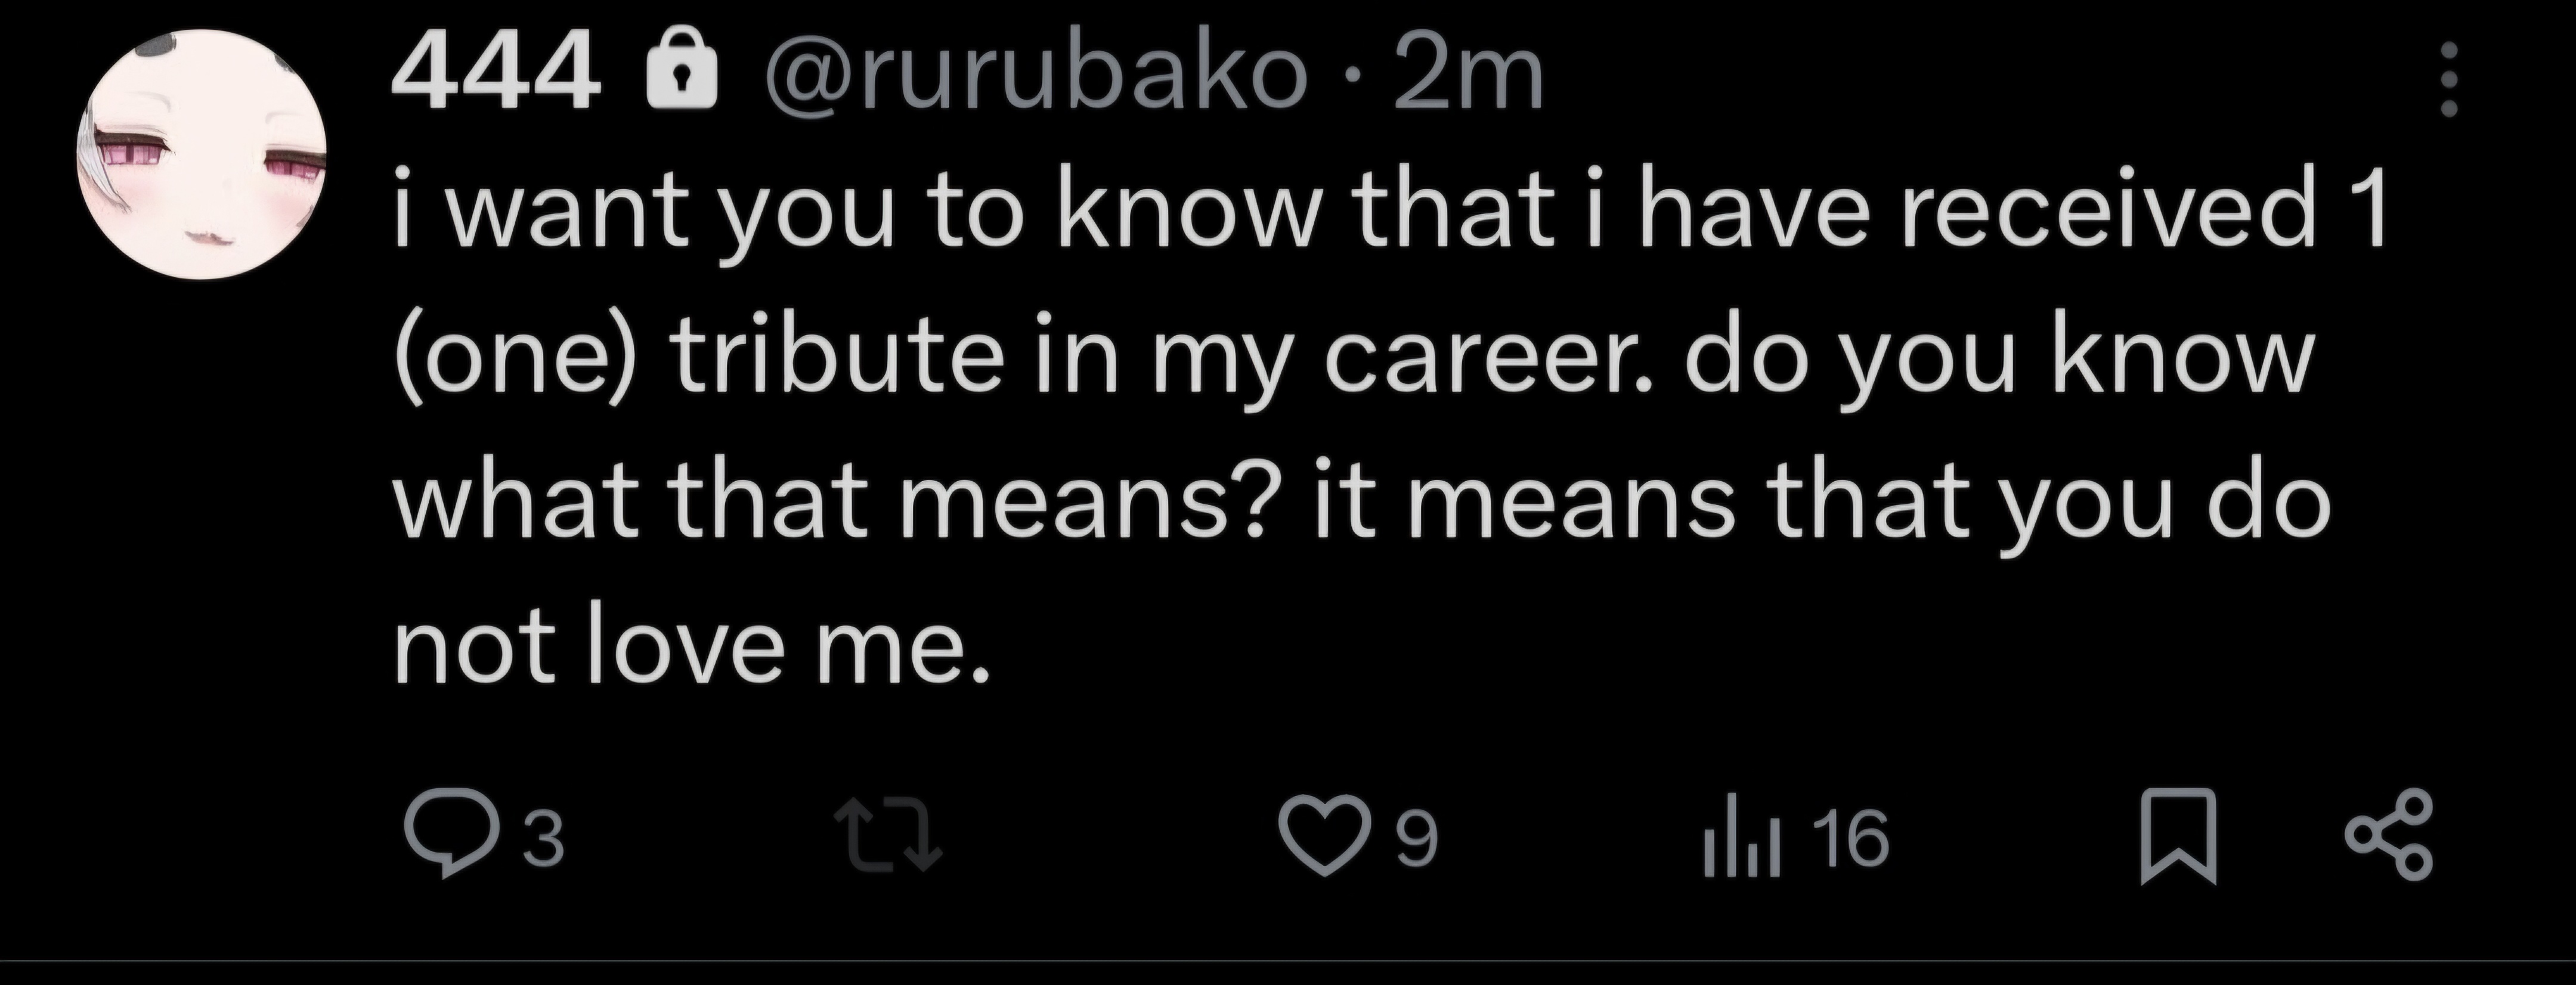Open the three-dot more options menu

point(2449,80)
